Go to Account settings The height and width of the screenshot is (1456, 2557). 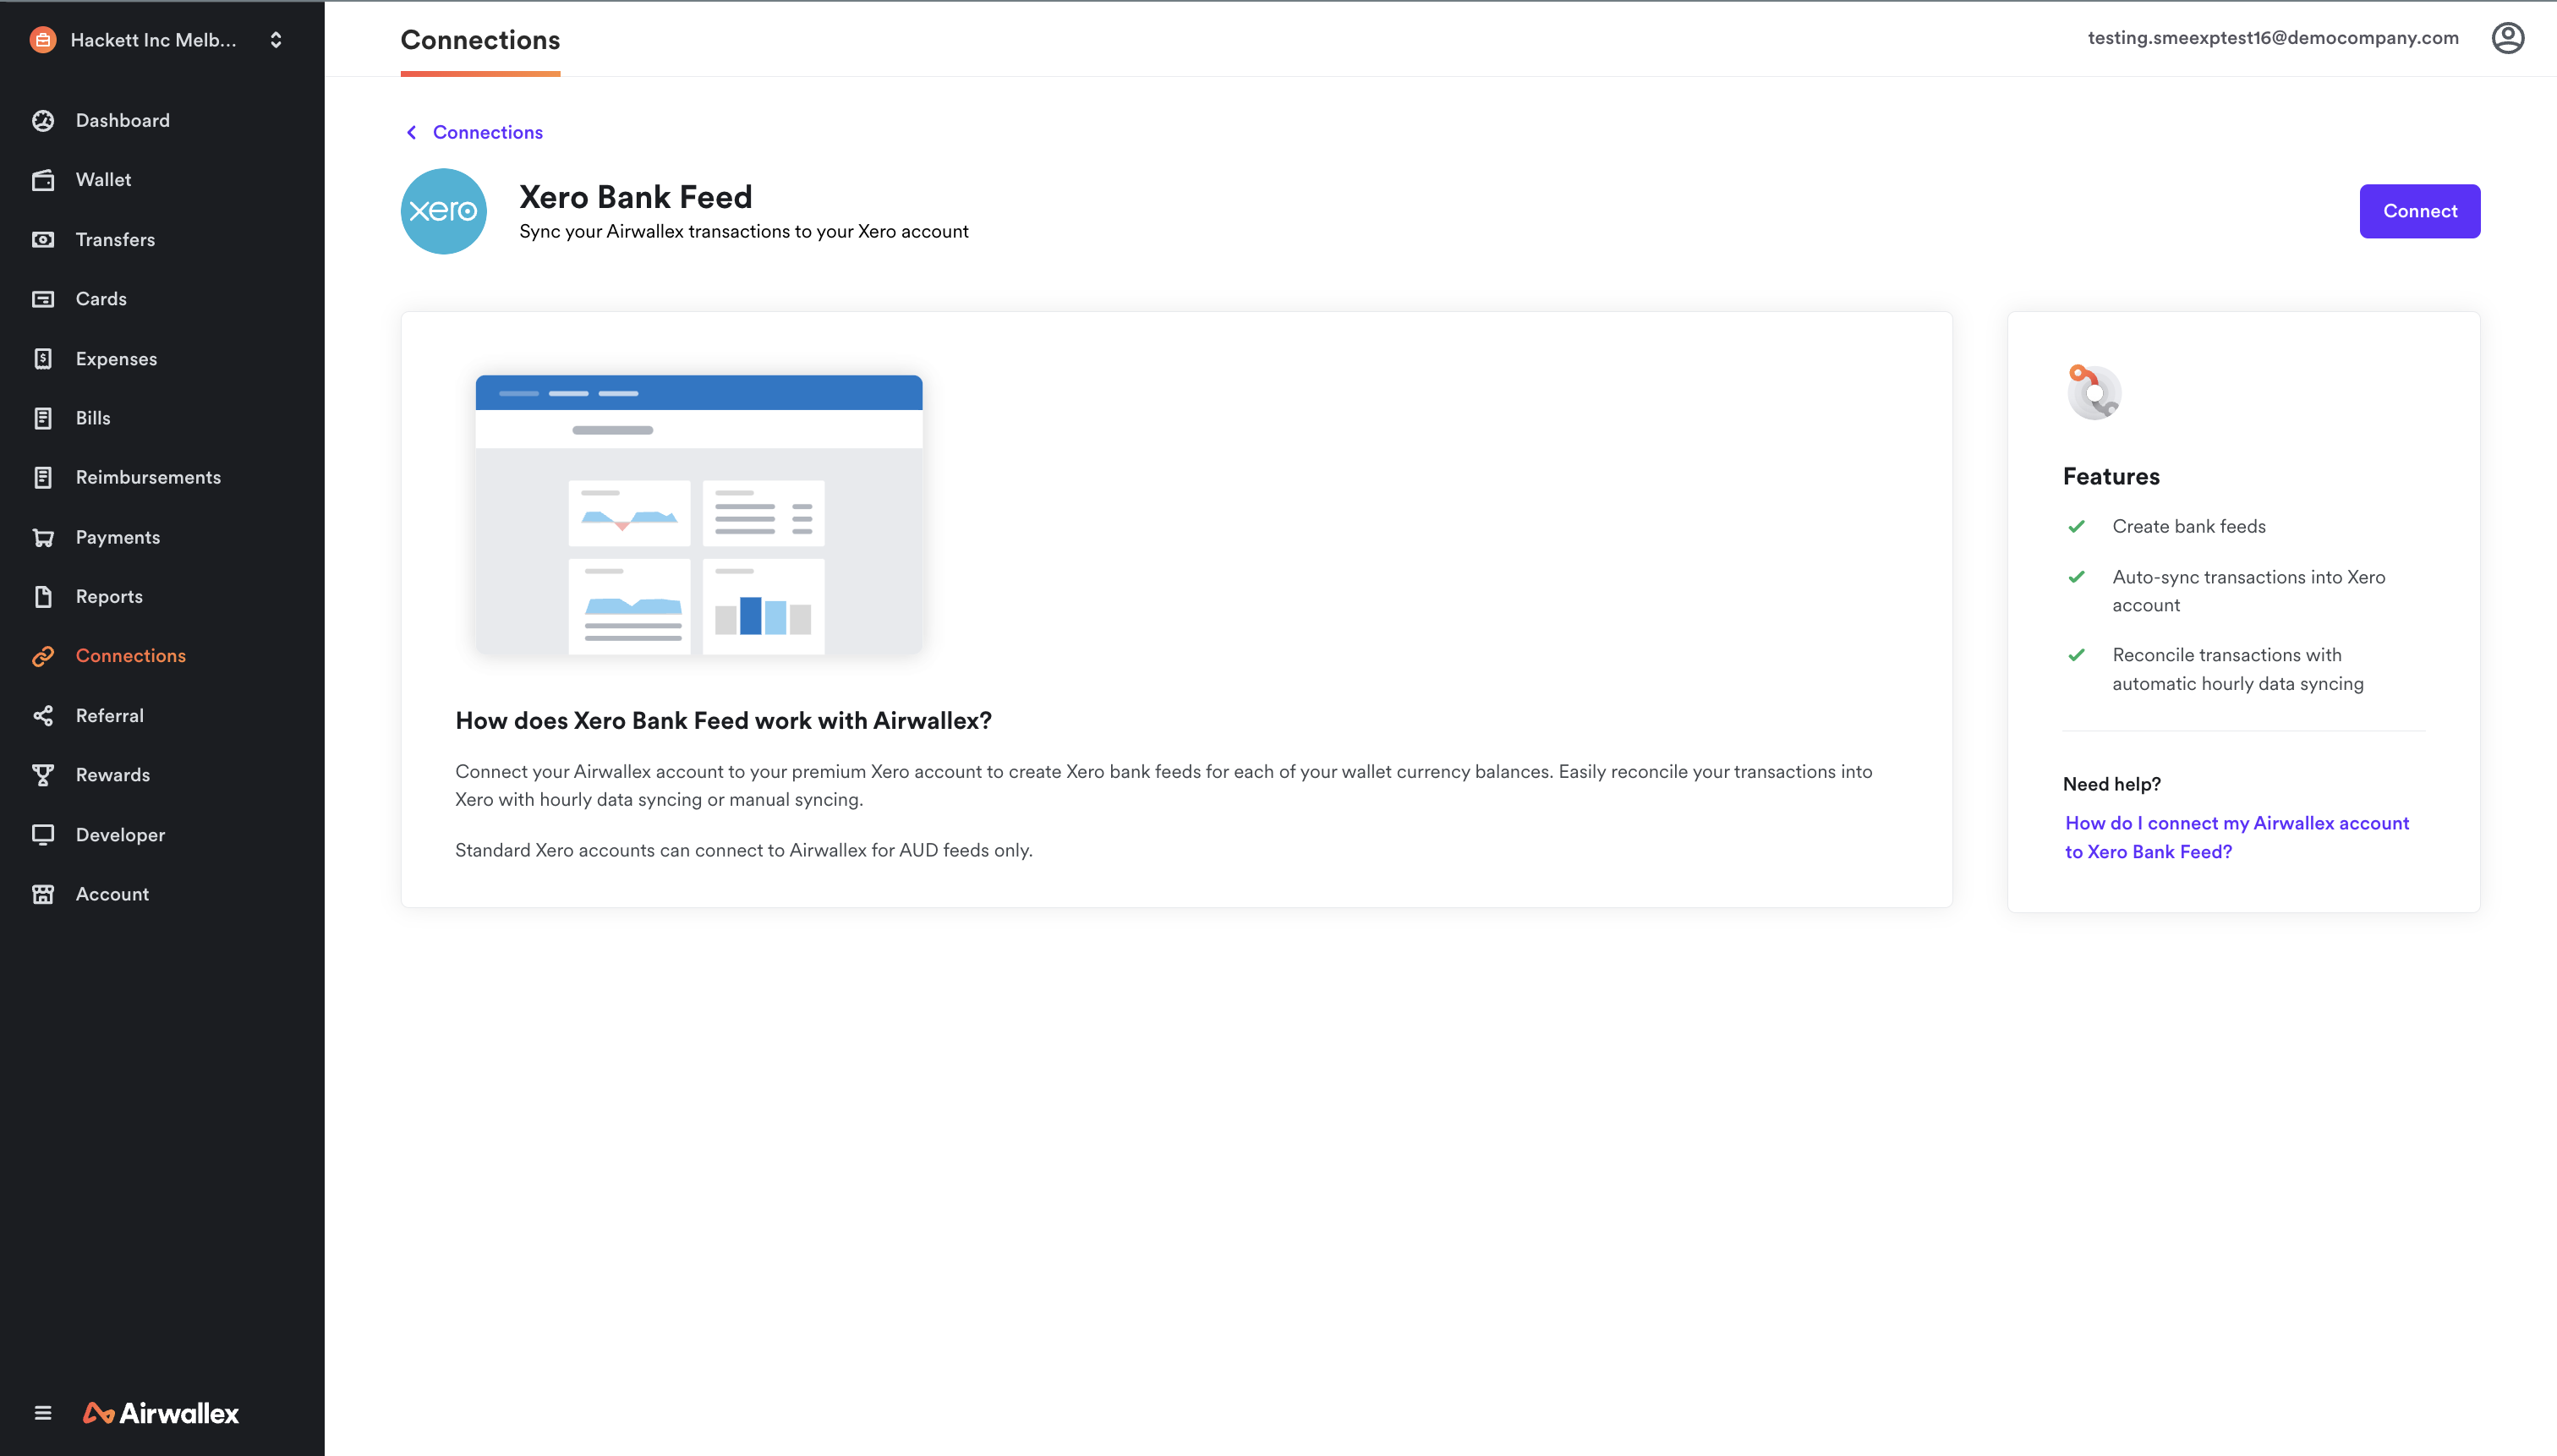(x=112, y=894)
